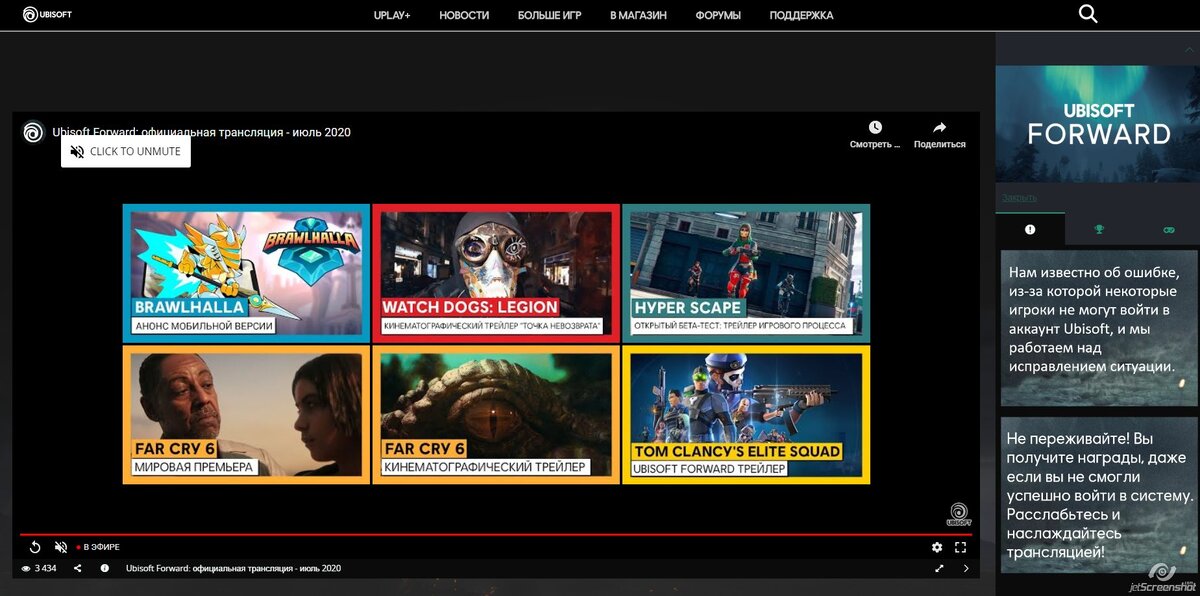Click the right chevron under the player
The width and height of the screenshot is (1200, 596).
966,568
